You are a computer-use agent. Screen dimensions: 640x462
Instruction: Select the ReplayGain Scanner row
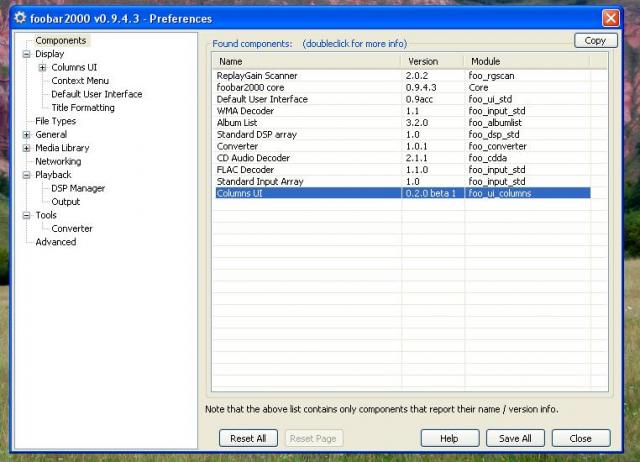[402, 76]
